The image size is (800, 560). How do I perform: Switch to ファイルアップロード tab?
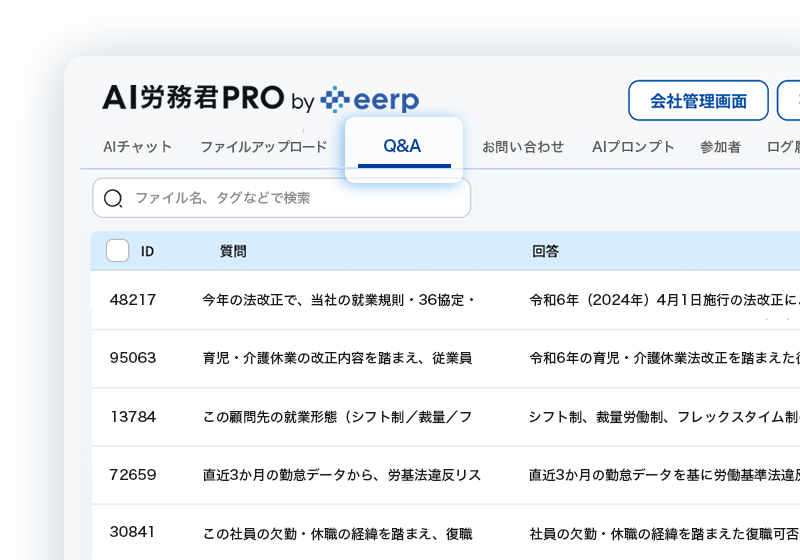click(x=263, y=147)
